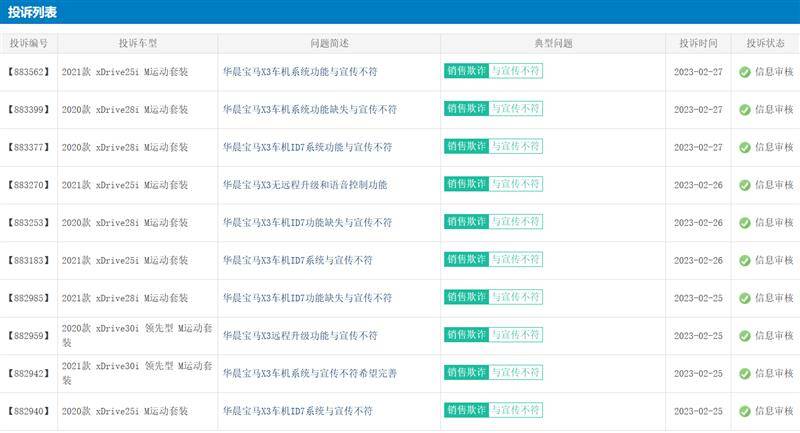Click 销售欺诈 tag in row 882985
800x433 pixels.
tap(466, 297)
